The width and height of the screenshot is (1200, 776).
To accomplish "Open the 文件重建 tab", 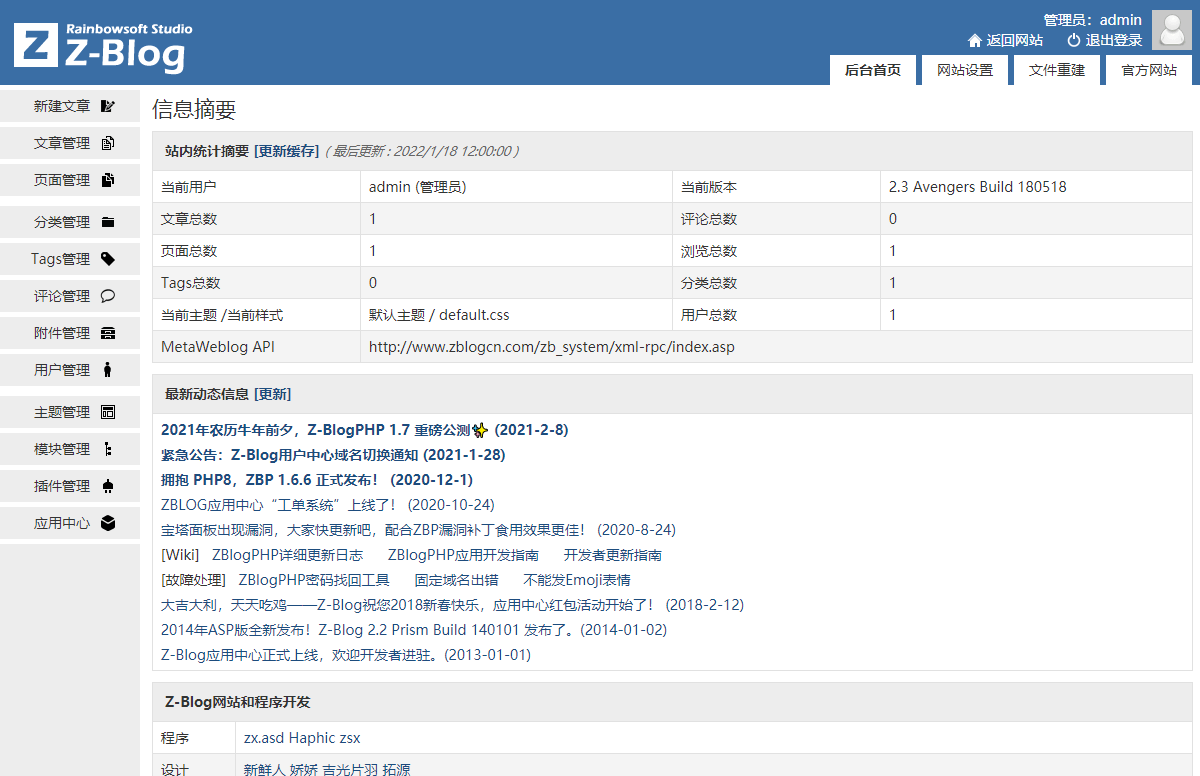I will [x=1057, y=70].
